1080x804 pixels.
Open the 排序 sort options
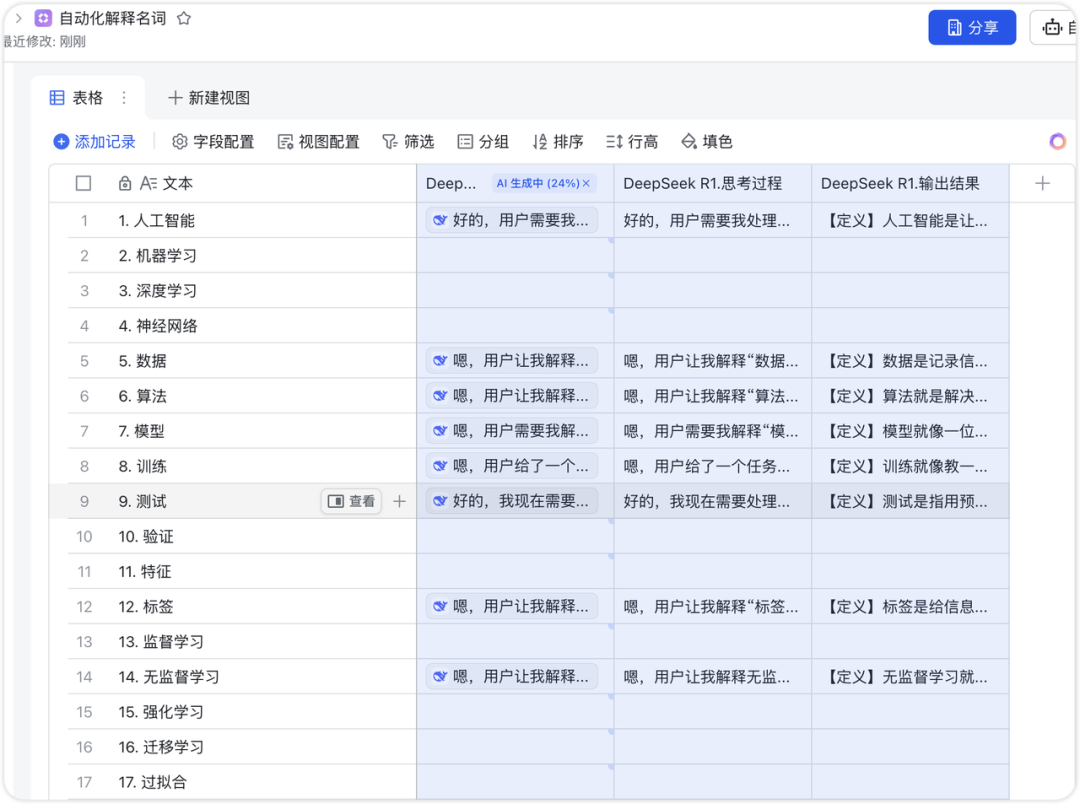pos(558,142)
